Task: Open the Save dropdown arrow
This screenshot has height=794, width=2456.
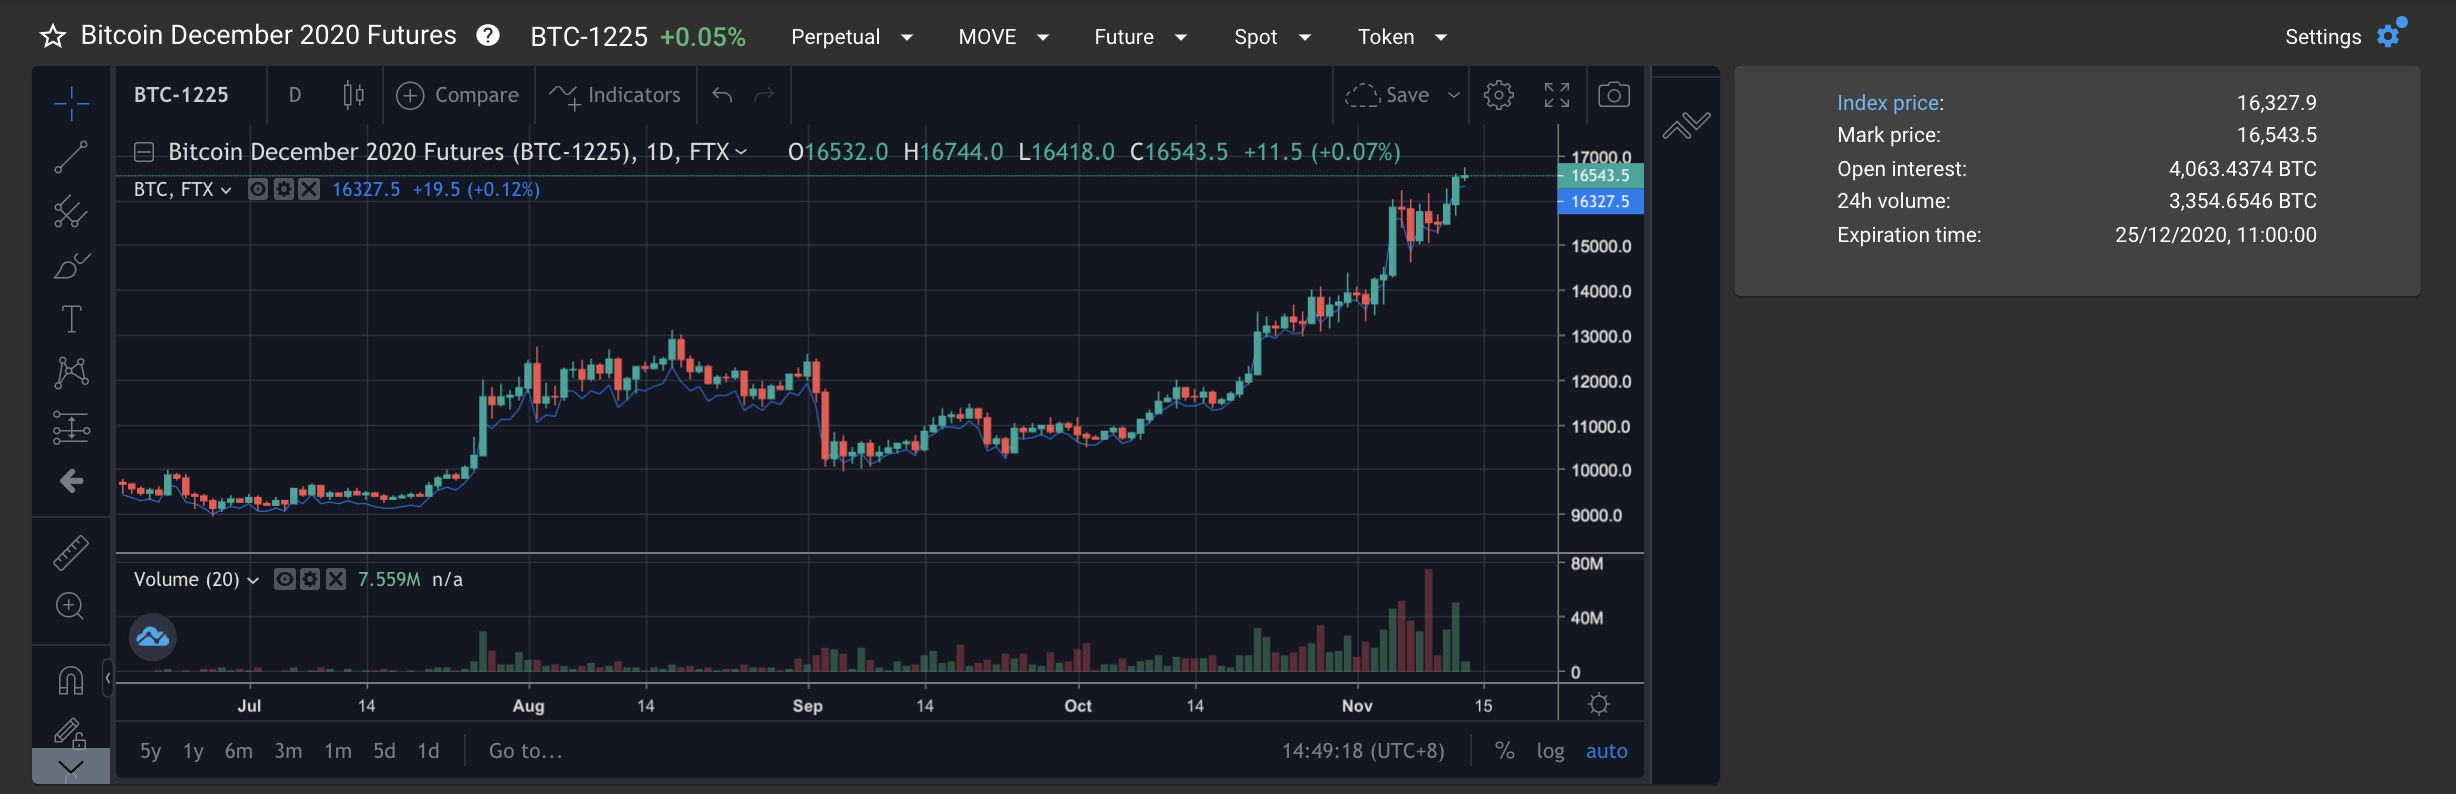Action: [1454, 95]
